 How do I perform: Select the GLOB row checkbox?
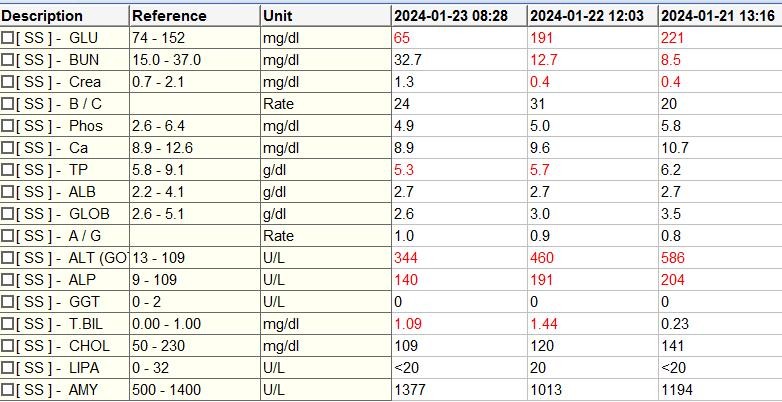[x=7, y=213]
